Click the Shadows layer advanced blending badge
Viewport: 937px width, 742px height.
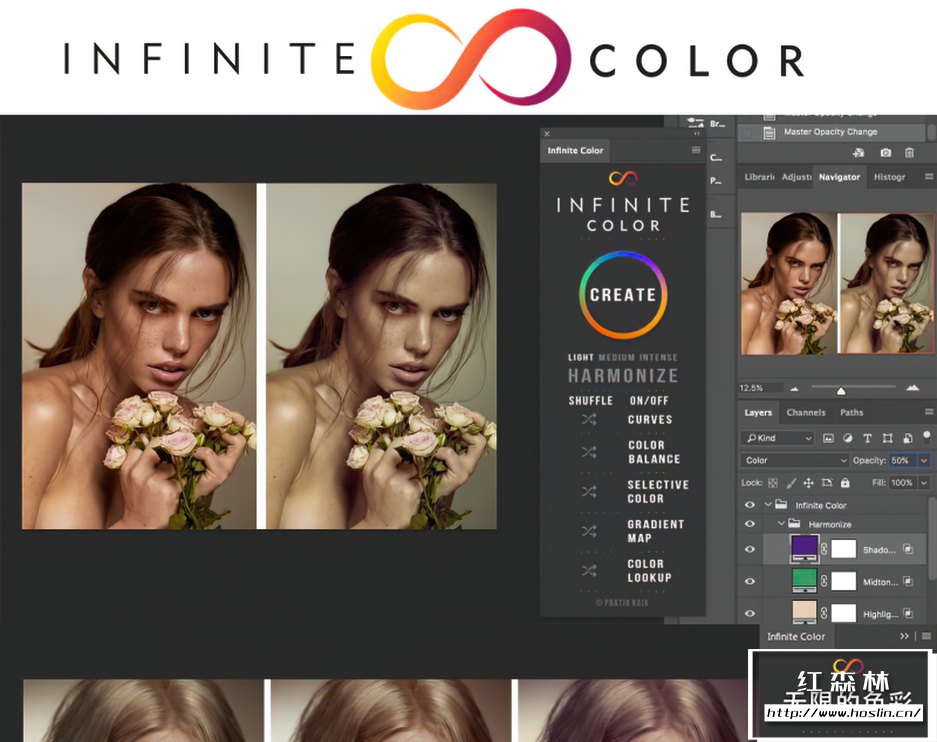[x=908, y=549]
